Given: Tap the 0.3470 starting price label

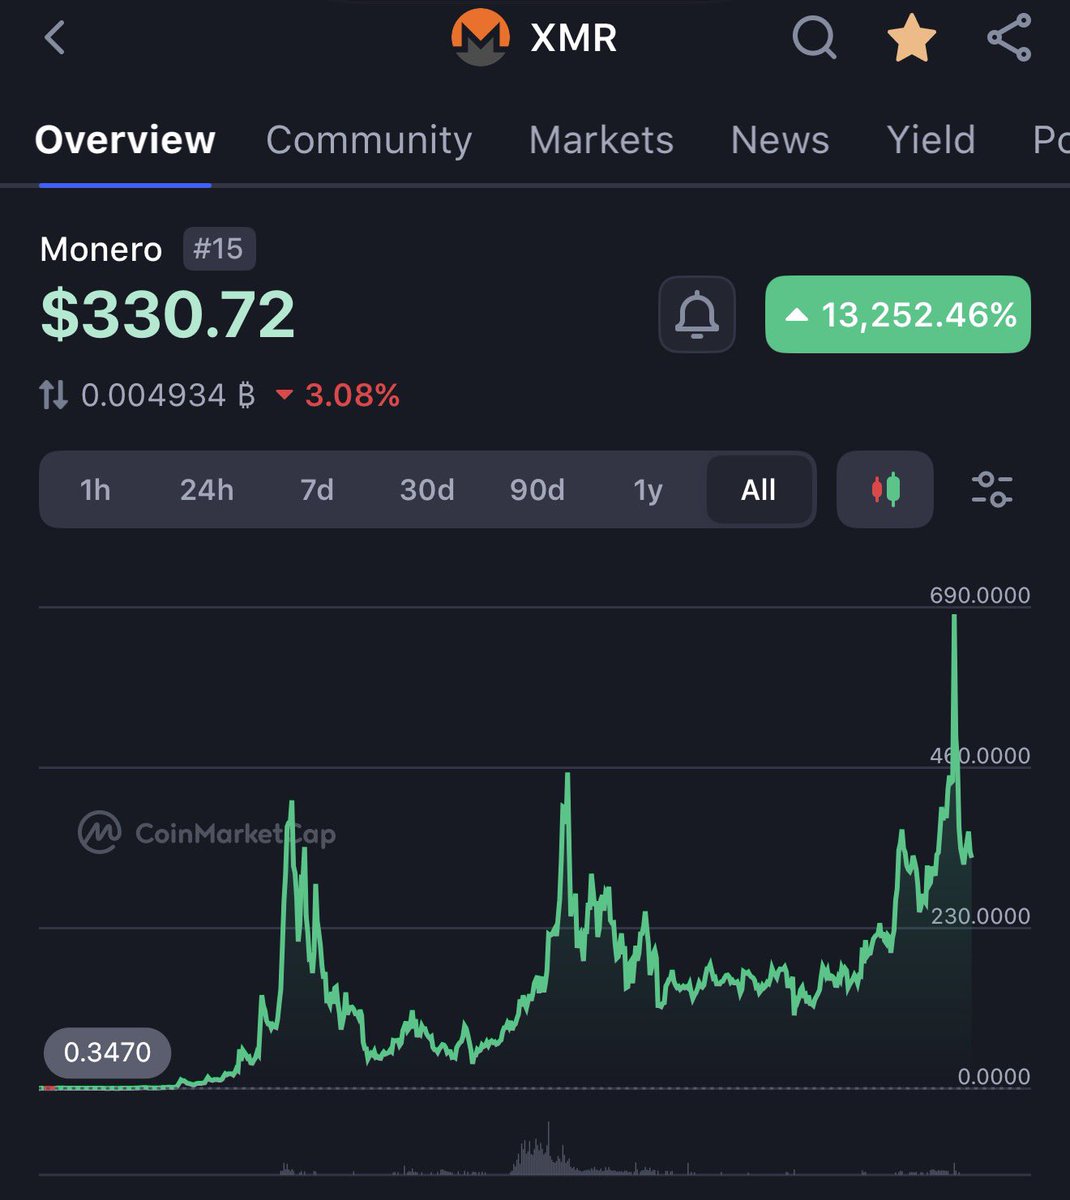Looking at the screenshot, I should [x=107, y=1052].
